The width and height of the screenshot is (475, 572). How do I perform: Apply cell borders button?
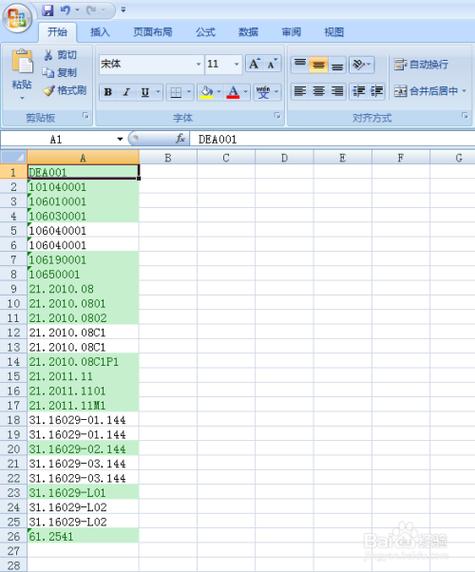point(176,92)
